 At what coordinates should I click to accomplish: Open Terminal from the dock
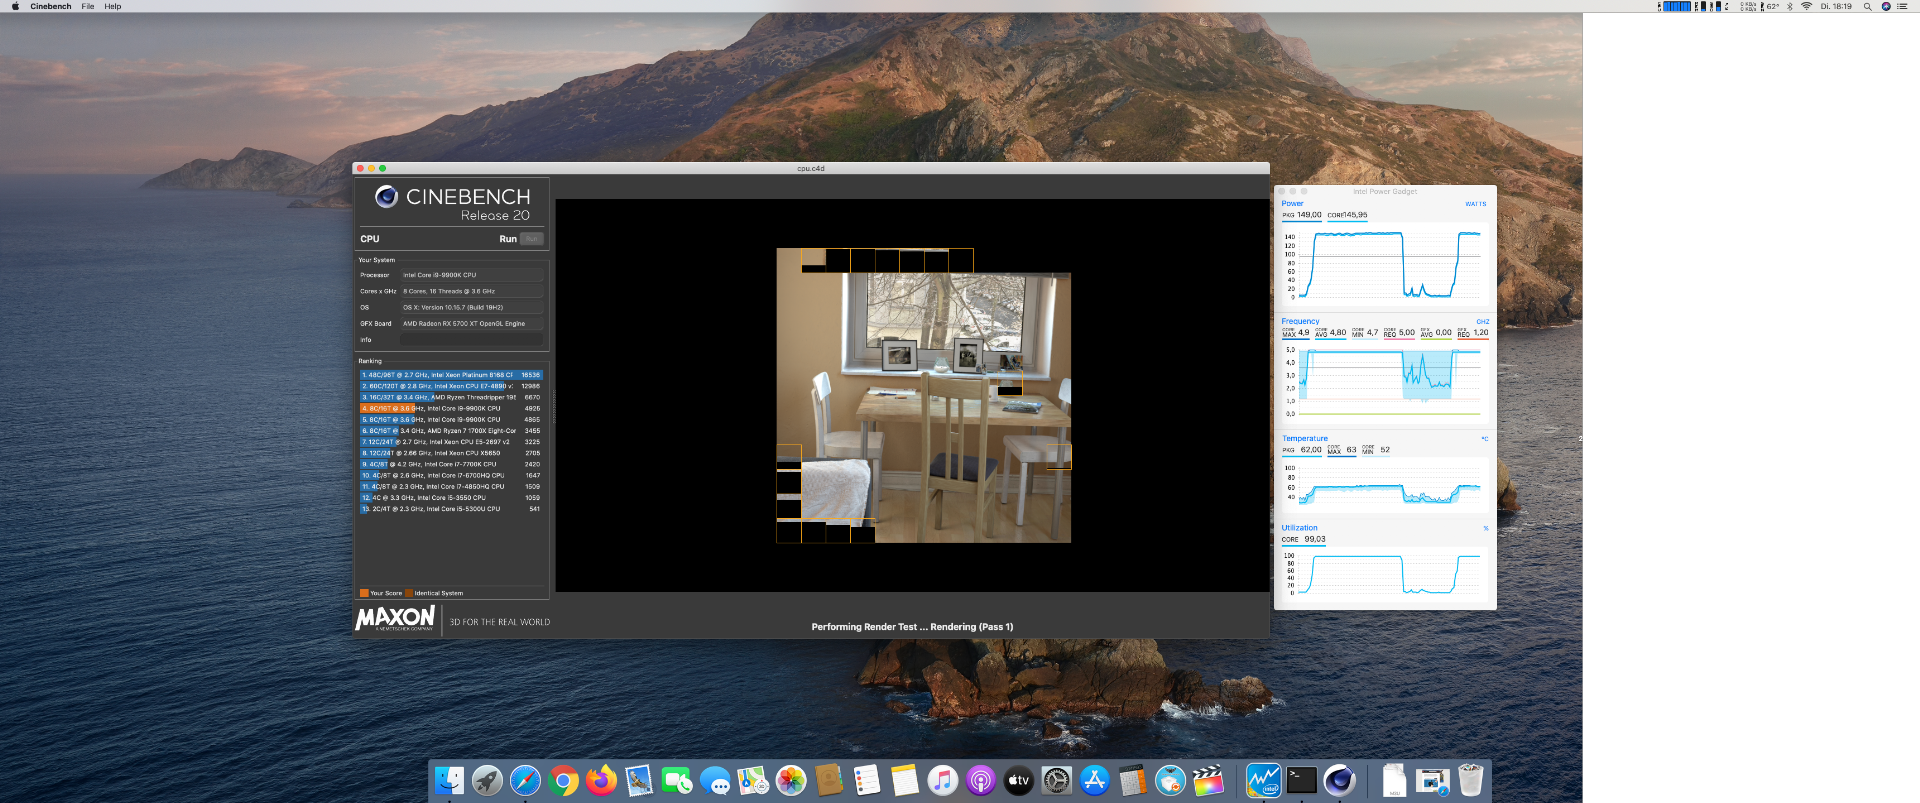[x=1302, y=780]
